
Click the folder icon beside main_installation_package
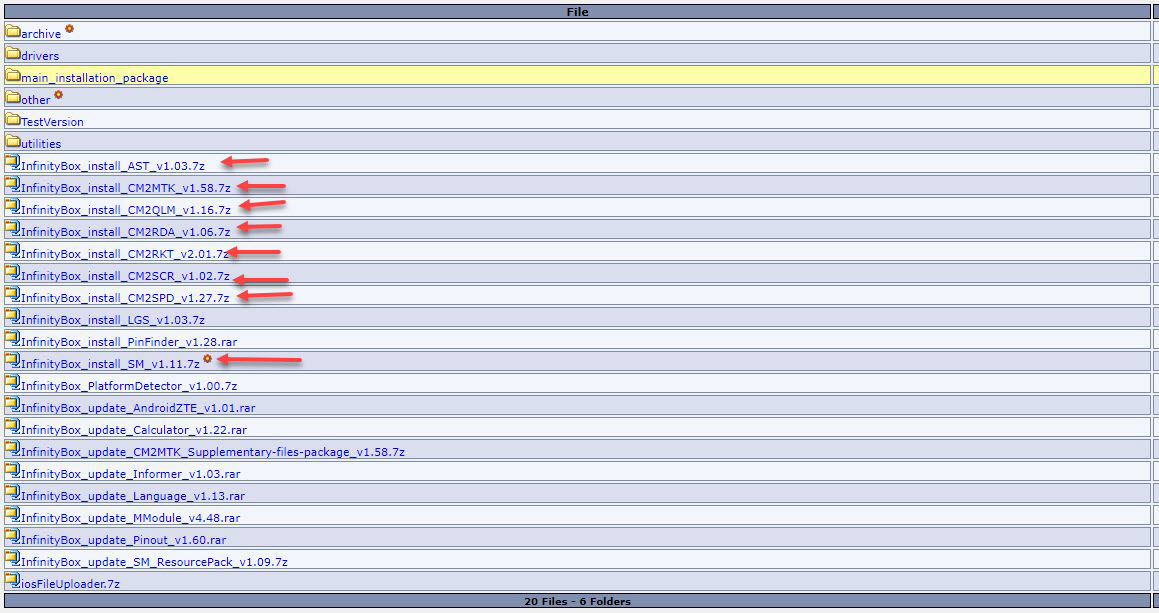point(13,75)
